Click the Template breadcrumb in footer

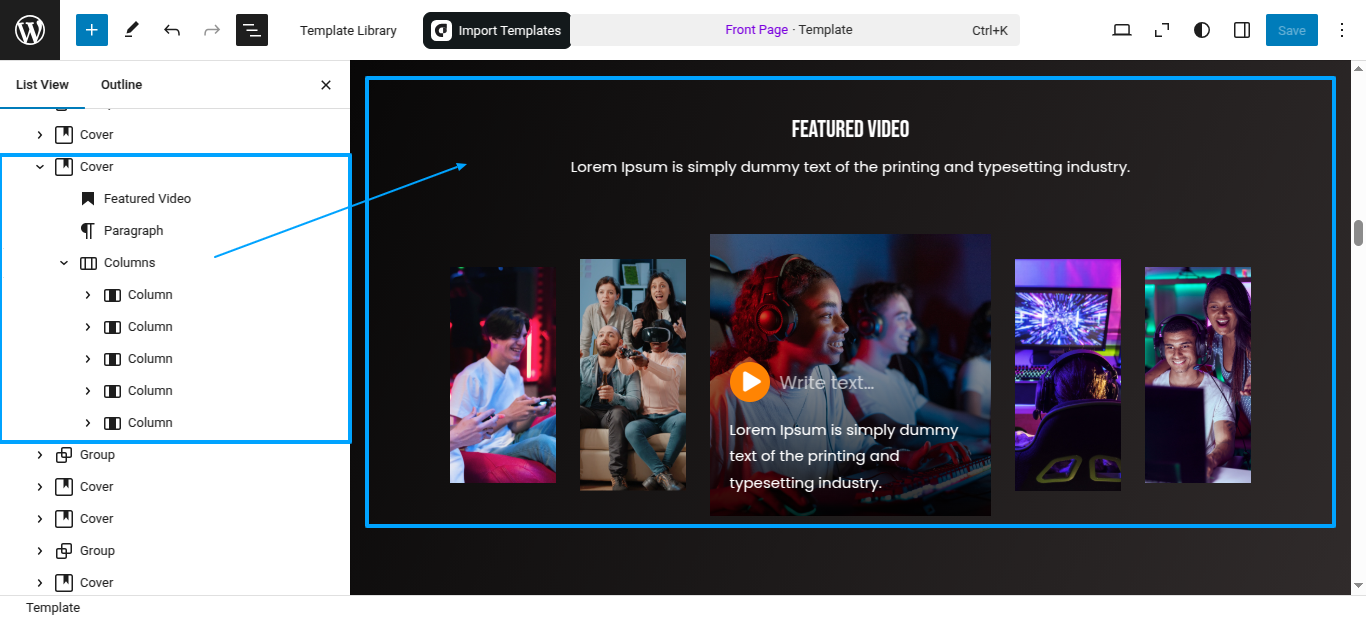[x=53, y=608]
